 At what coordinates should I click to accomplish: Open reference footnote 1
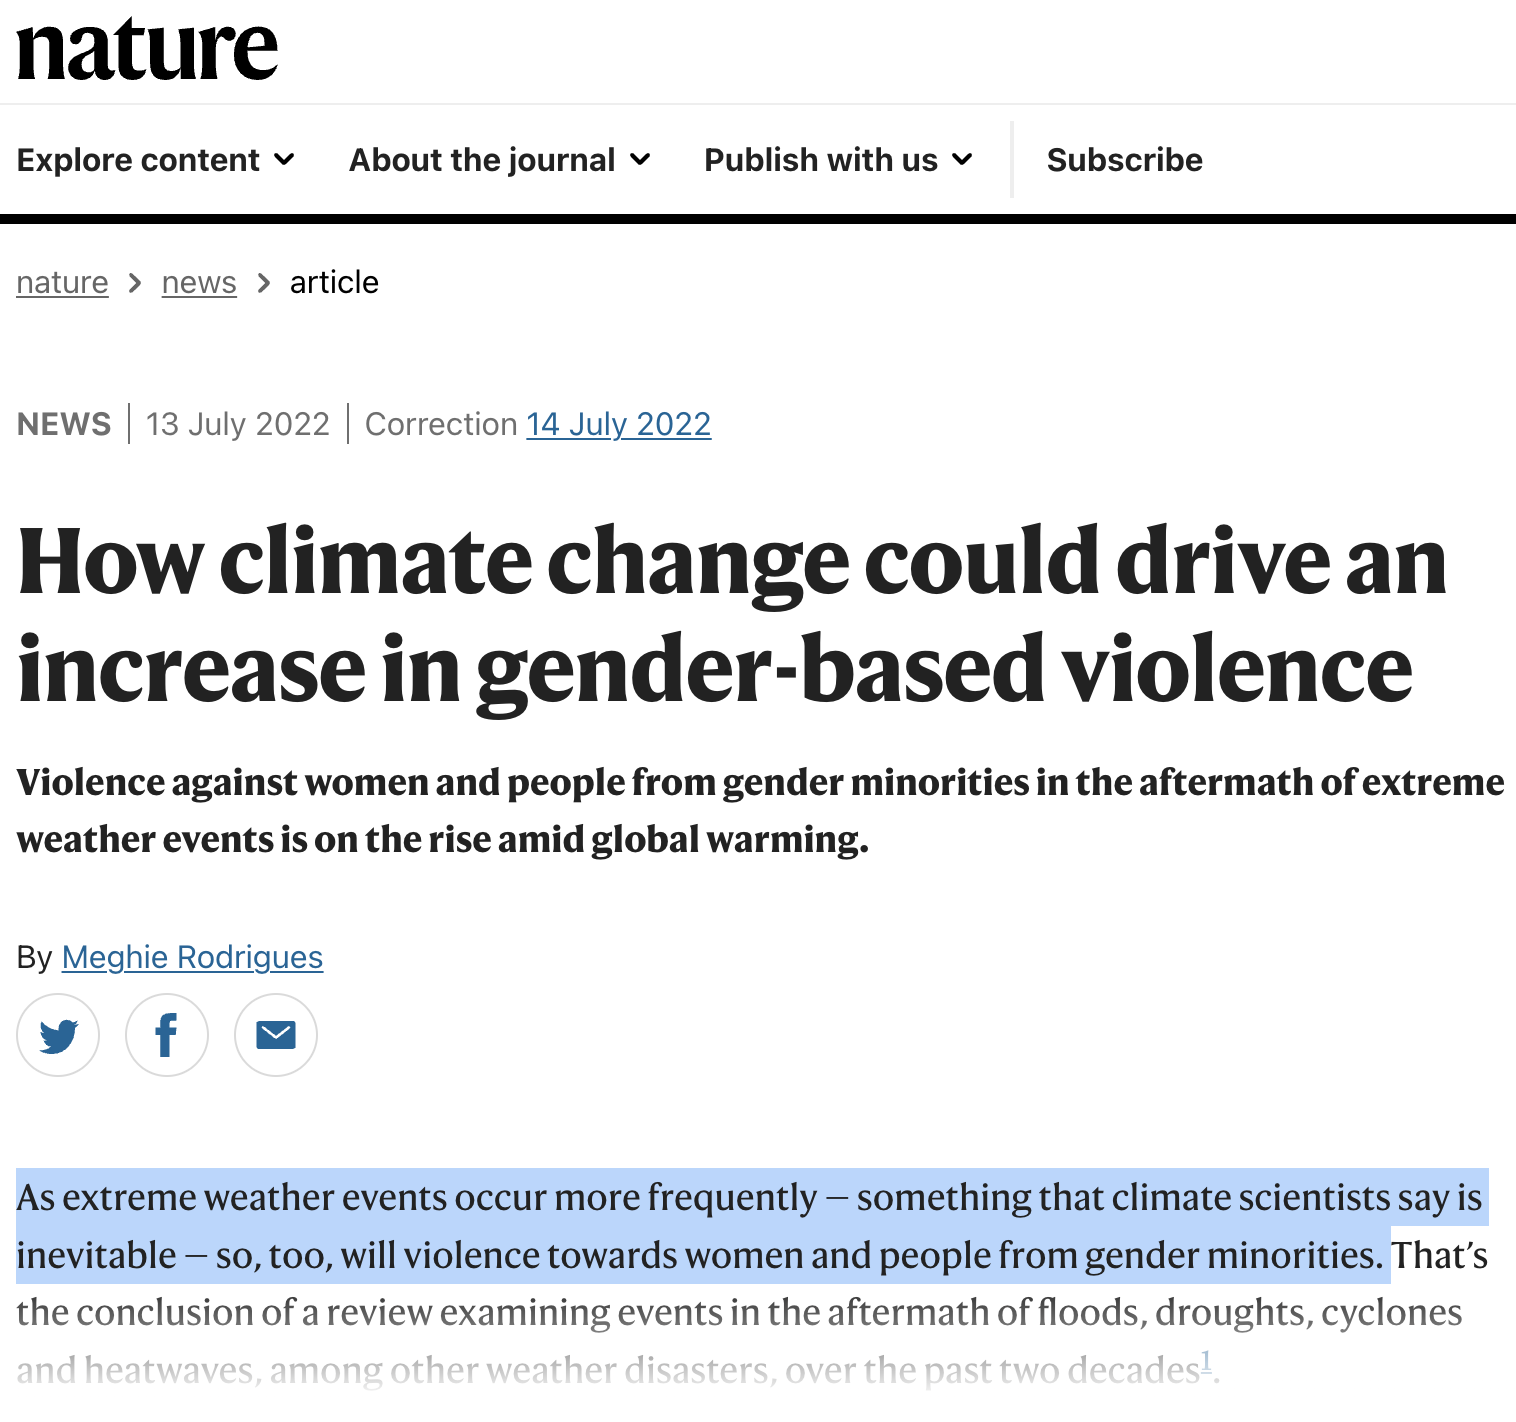point(1206,1361)
